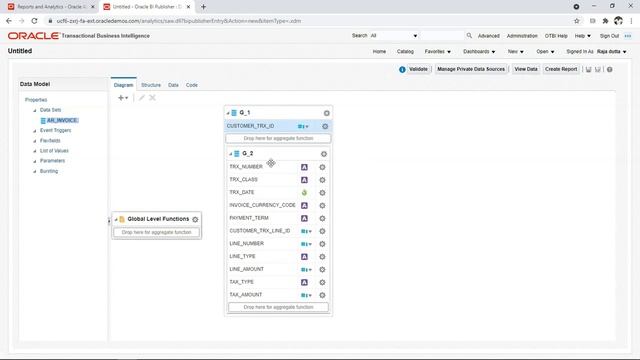Image resolution: width=640 pixels, height=360 pixels.
Task: Open gear settings for INVOICE_CURRENCY_CODE
Action: click(322, 205)
